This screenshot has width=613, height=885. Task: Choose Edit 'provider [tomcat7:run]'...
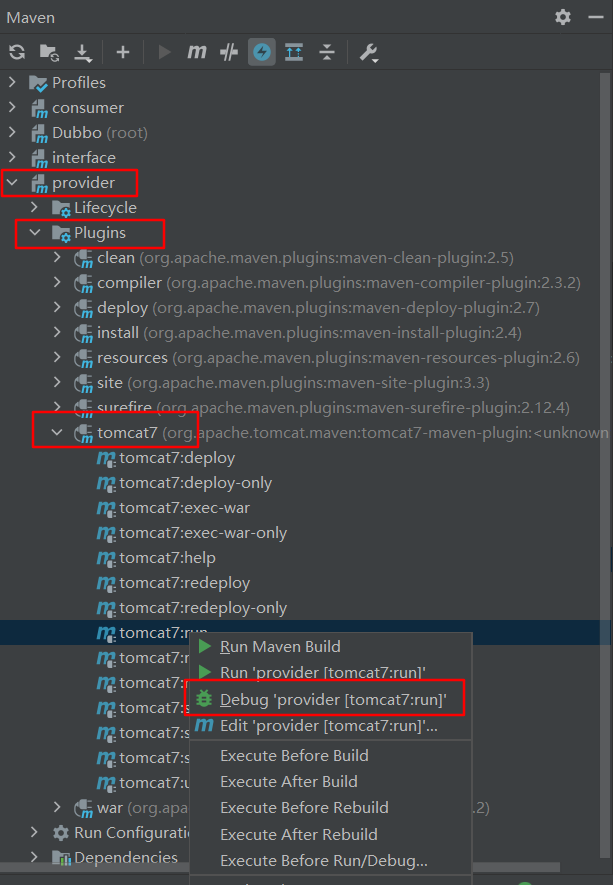coord(330,725)
